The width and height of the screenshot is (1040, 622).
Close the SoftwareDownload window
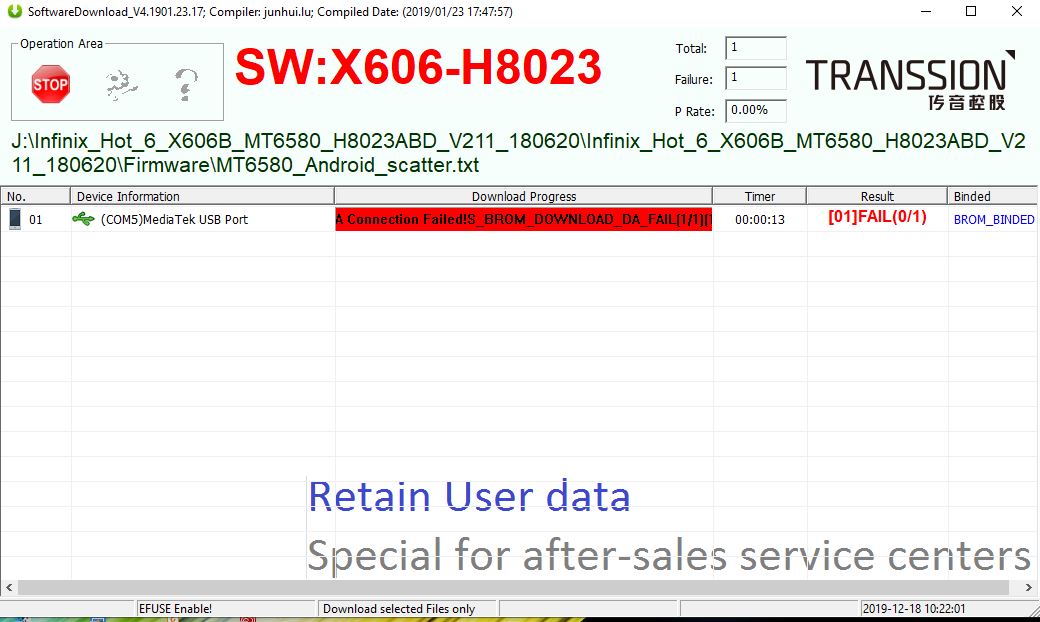[x=1016, y=11]
